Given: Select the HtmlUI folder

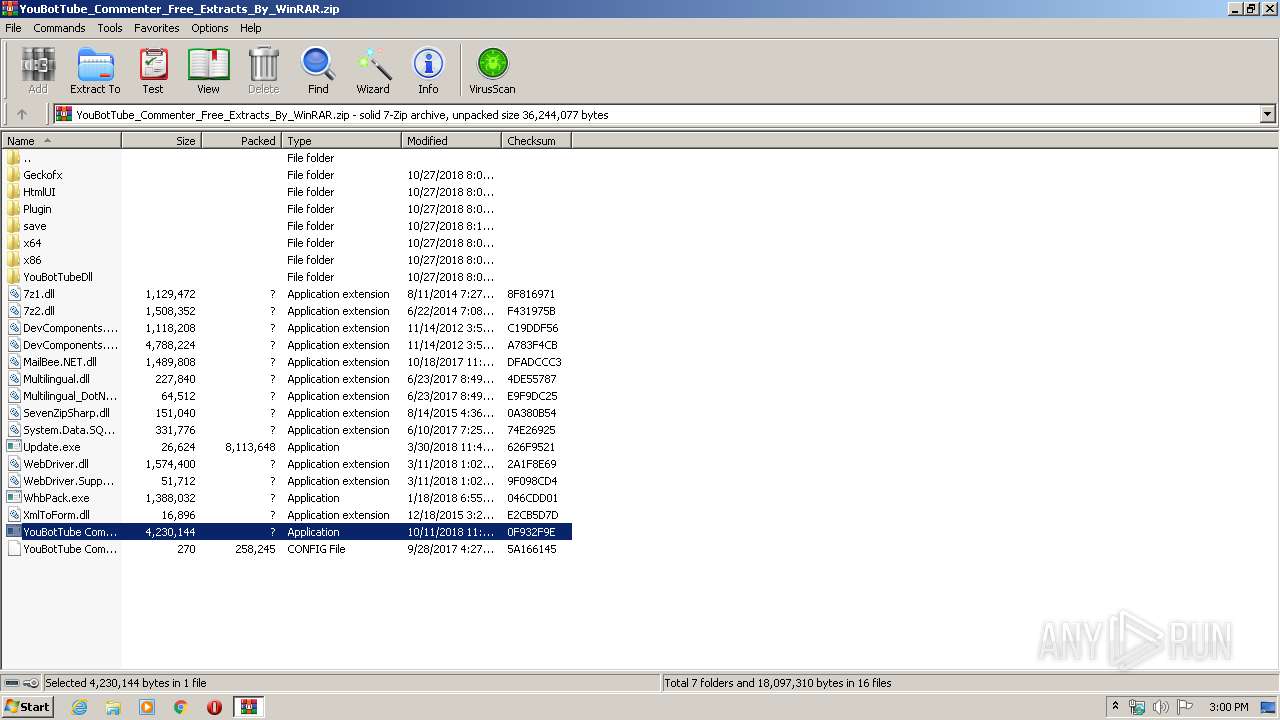Looking at the screenshot, I should coord(39,192).
